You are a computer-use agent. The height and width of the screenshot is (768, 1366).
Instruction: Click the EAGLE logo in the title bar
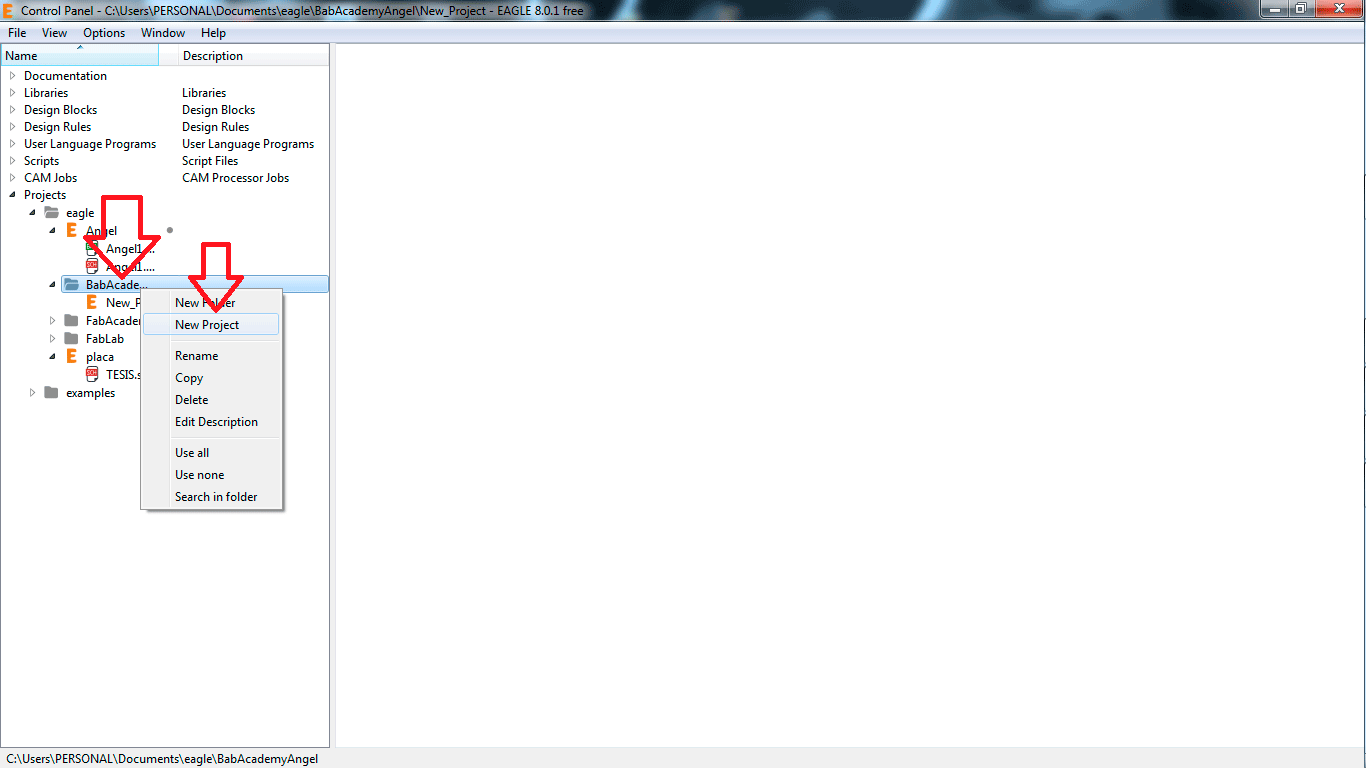(9, 10)
